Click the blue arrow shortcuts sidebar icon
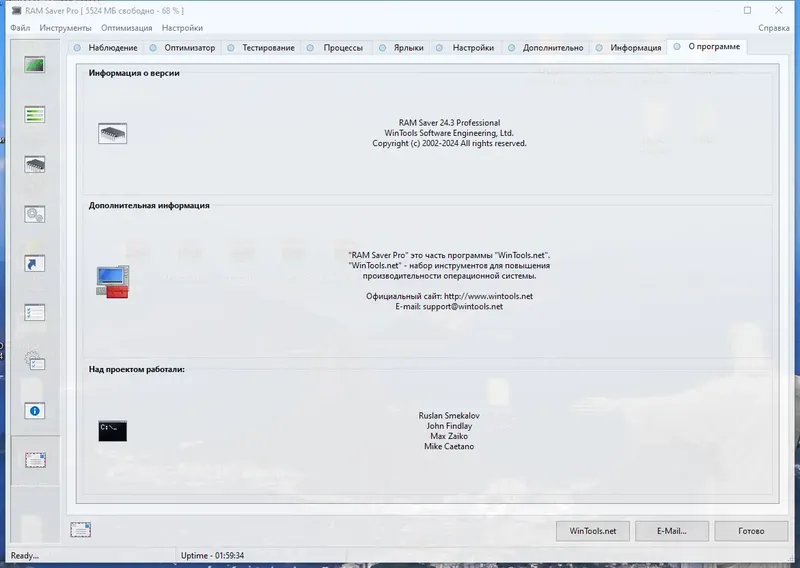This screenshot has width=800, height=568. point(35,263)
